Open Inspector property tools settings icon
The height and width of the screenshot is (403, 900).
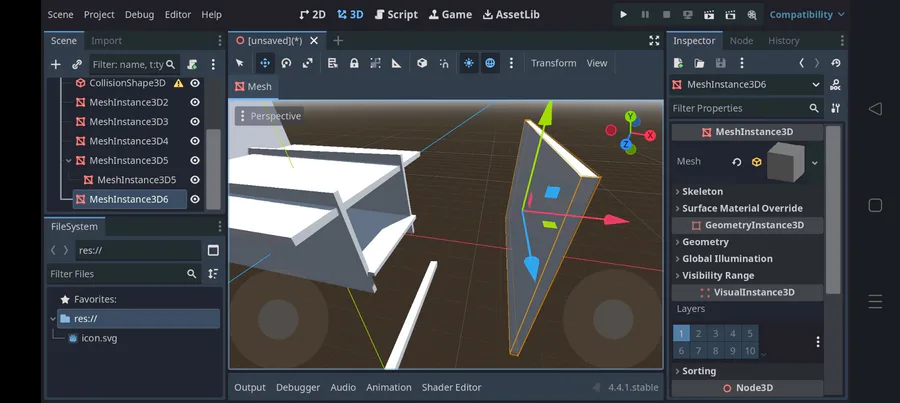coord(836,108)
